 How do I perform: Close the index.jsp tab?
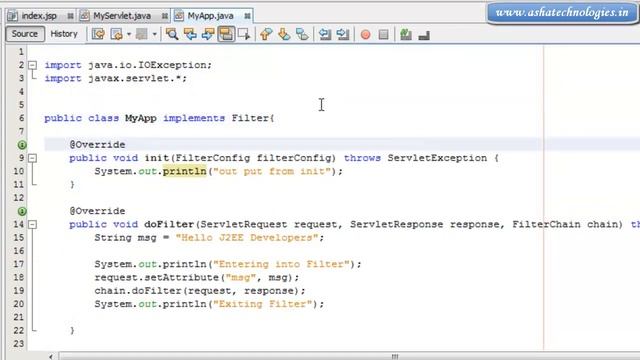(x=70, y=16)
